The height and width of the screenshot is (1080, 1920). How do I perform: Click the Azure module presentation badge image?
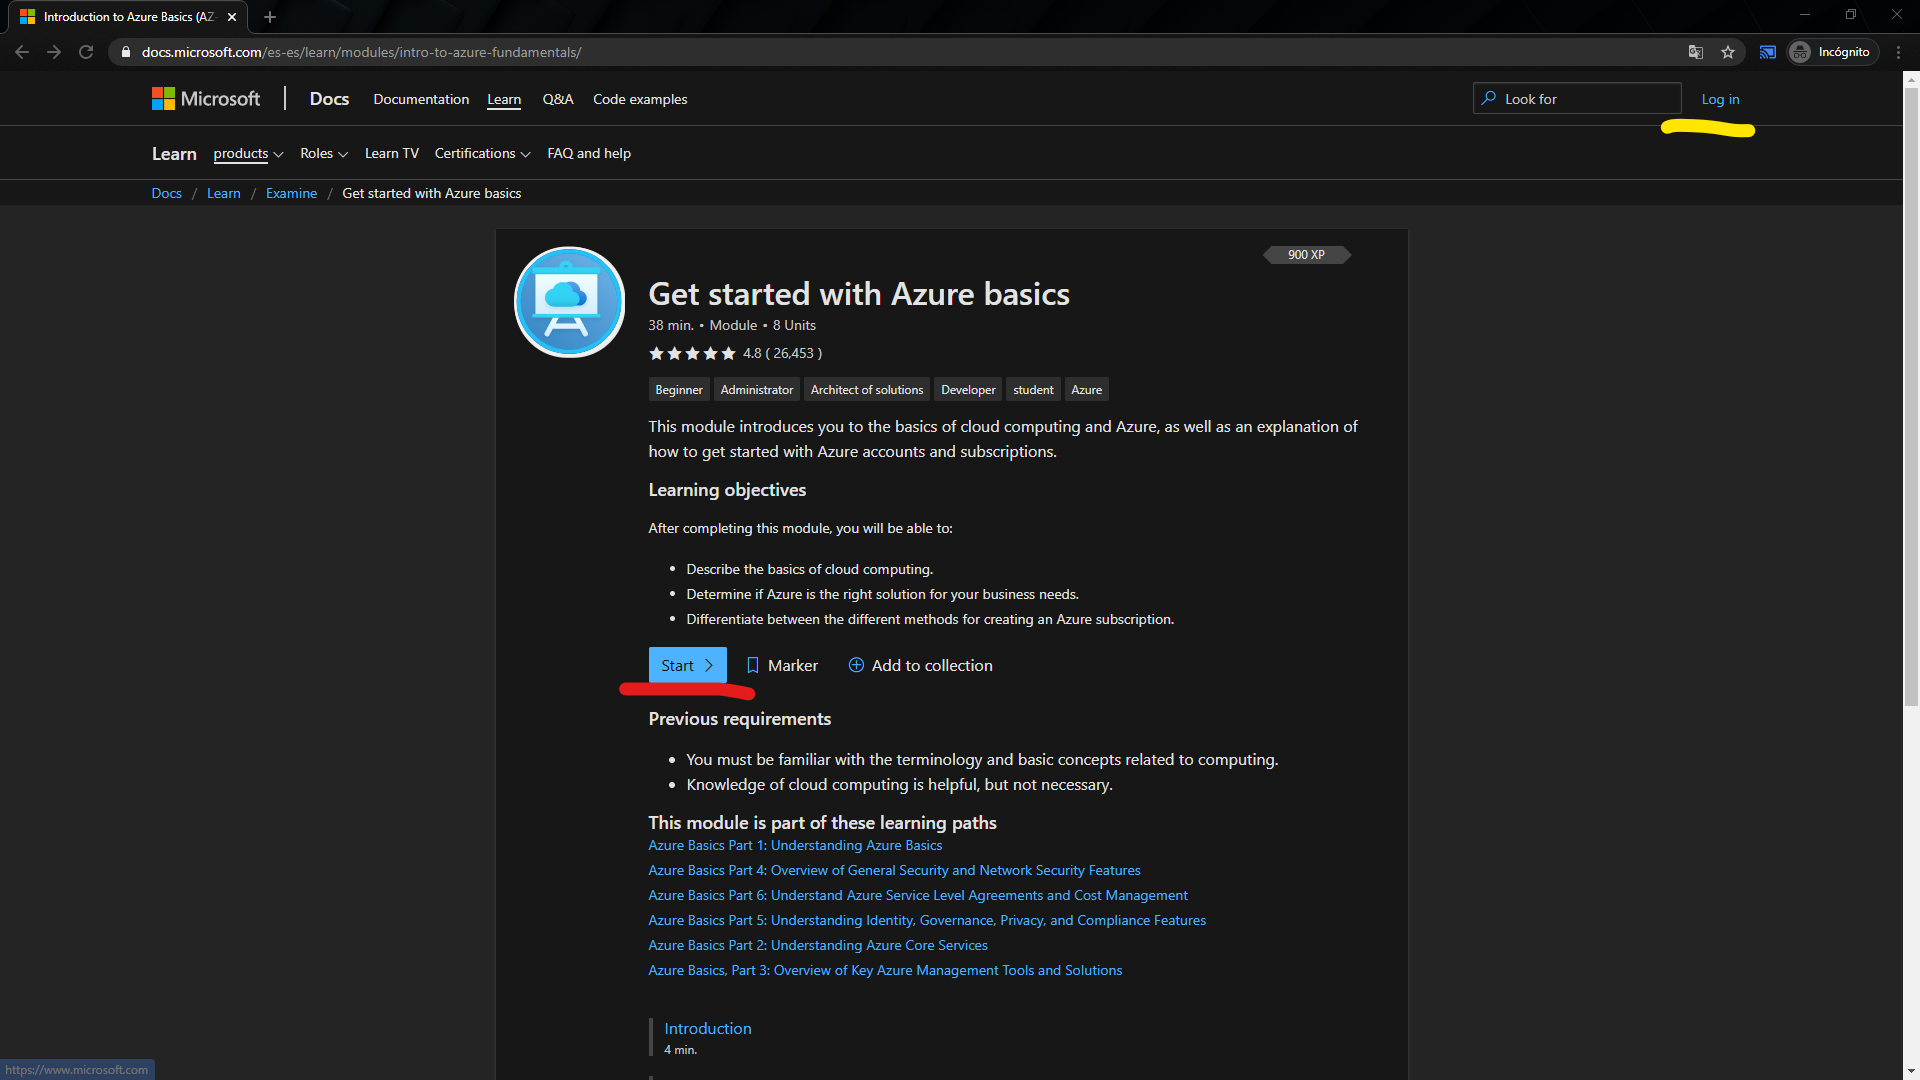[570, 302]
